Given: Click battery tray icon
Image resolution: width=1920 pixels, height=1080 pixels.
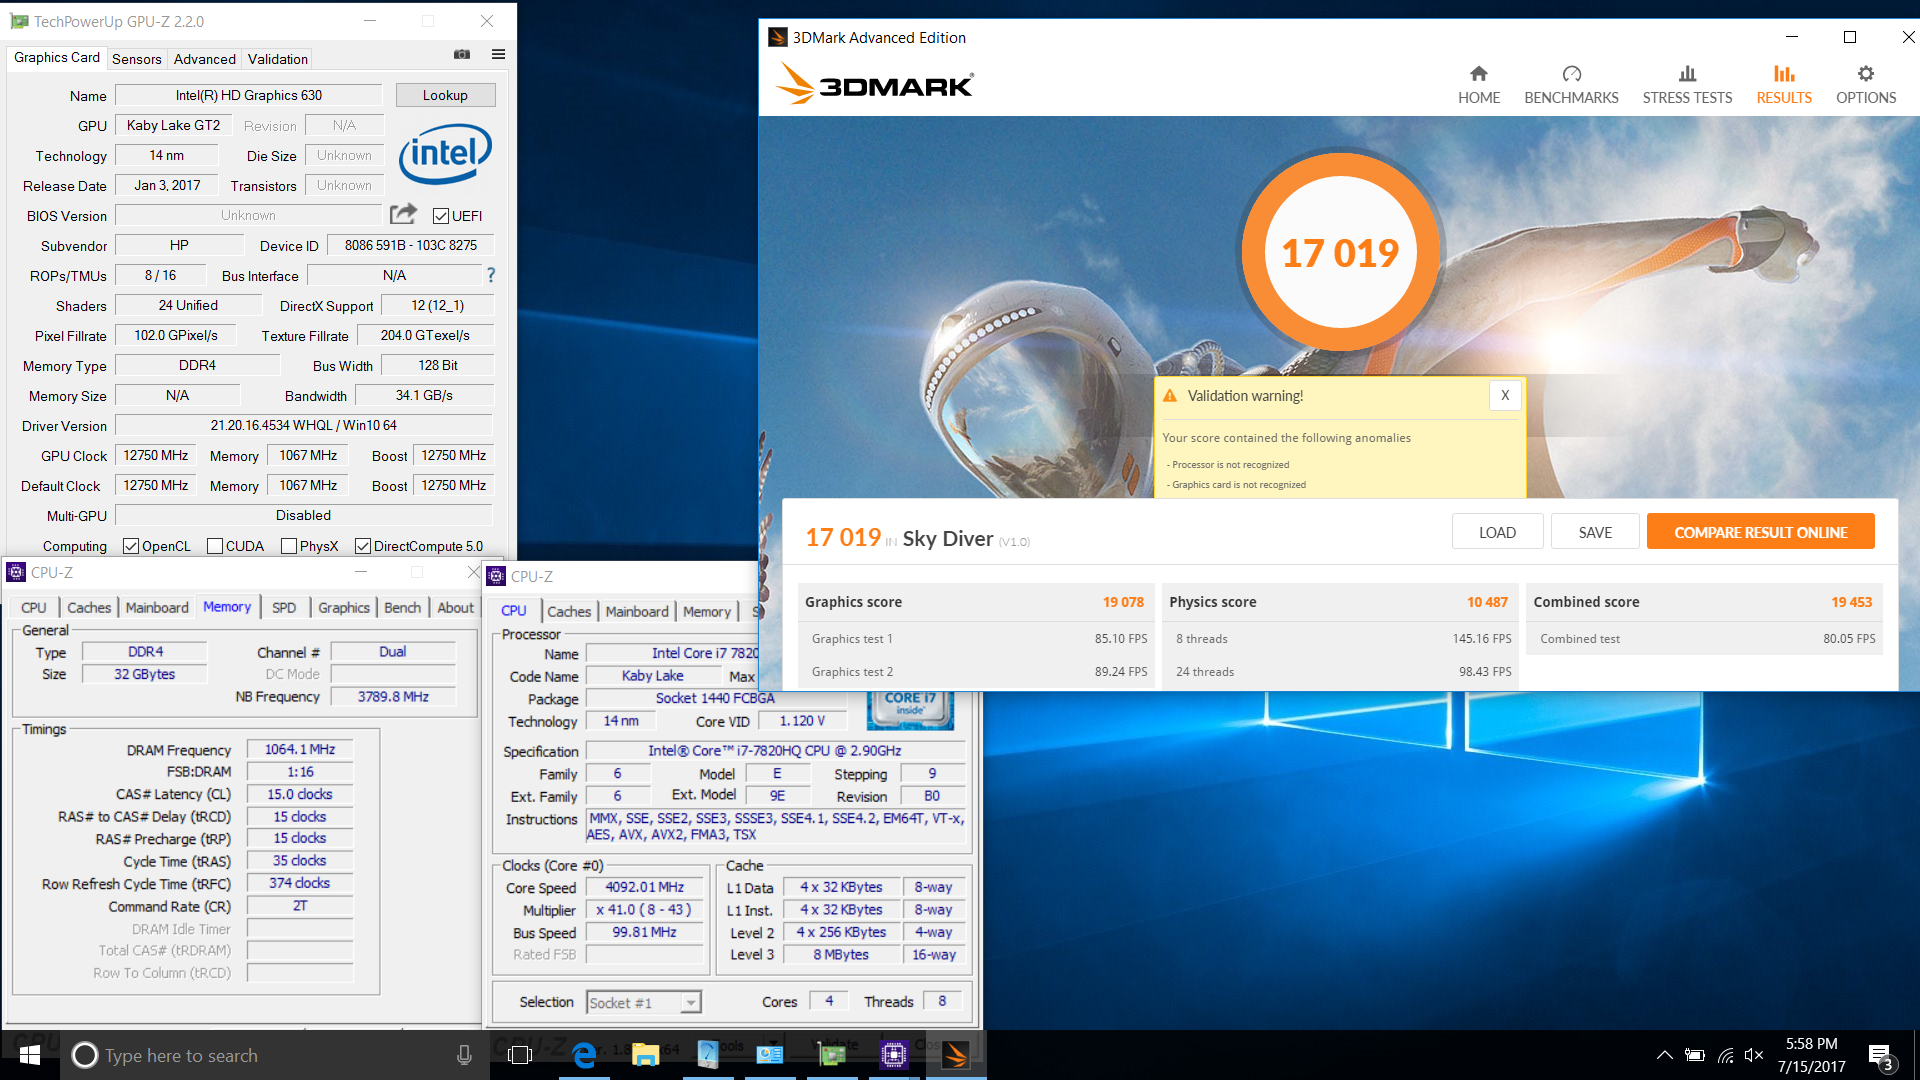Looking at the screenshot, I should pyautogui.click(x=1695, y=1055).
